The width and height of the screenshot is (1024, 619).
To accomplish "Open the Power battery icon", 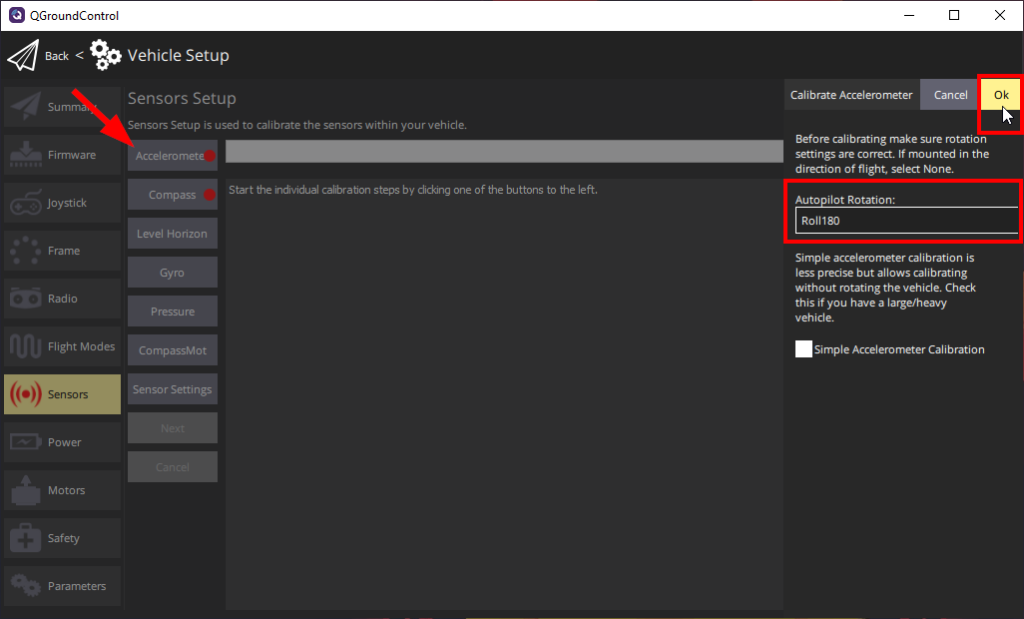I will click(x=25, y=442).
